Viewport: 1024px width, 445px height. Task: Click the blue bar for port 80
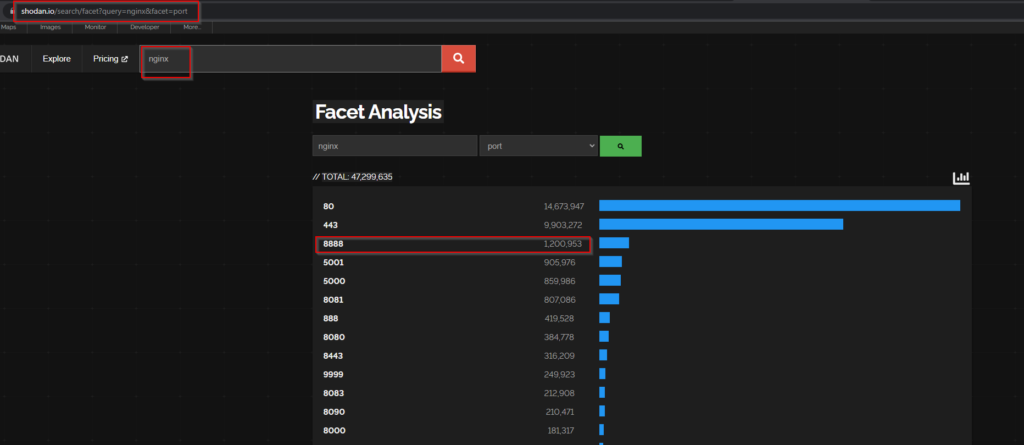click(779, 206)
